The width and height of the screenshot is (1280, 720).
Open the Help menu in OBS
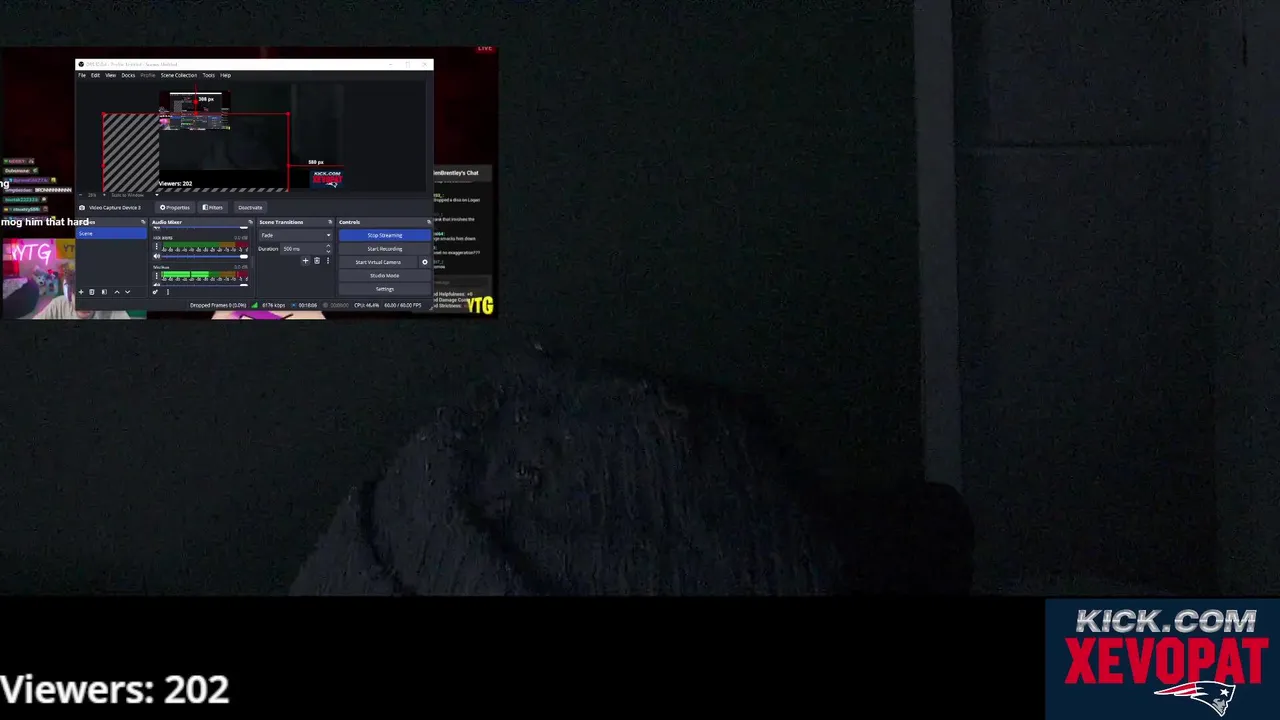[225, 75]
